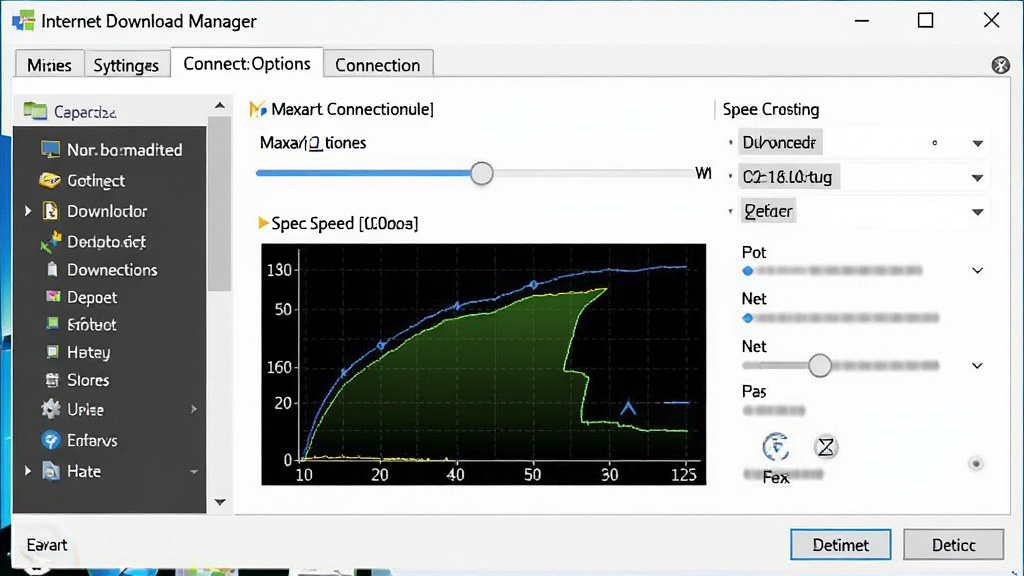Open the Urlee submenu arrow
Screen dimensions: 1024x576
(194, 409)
